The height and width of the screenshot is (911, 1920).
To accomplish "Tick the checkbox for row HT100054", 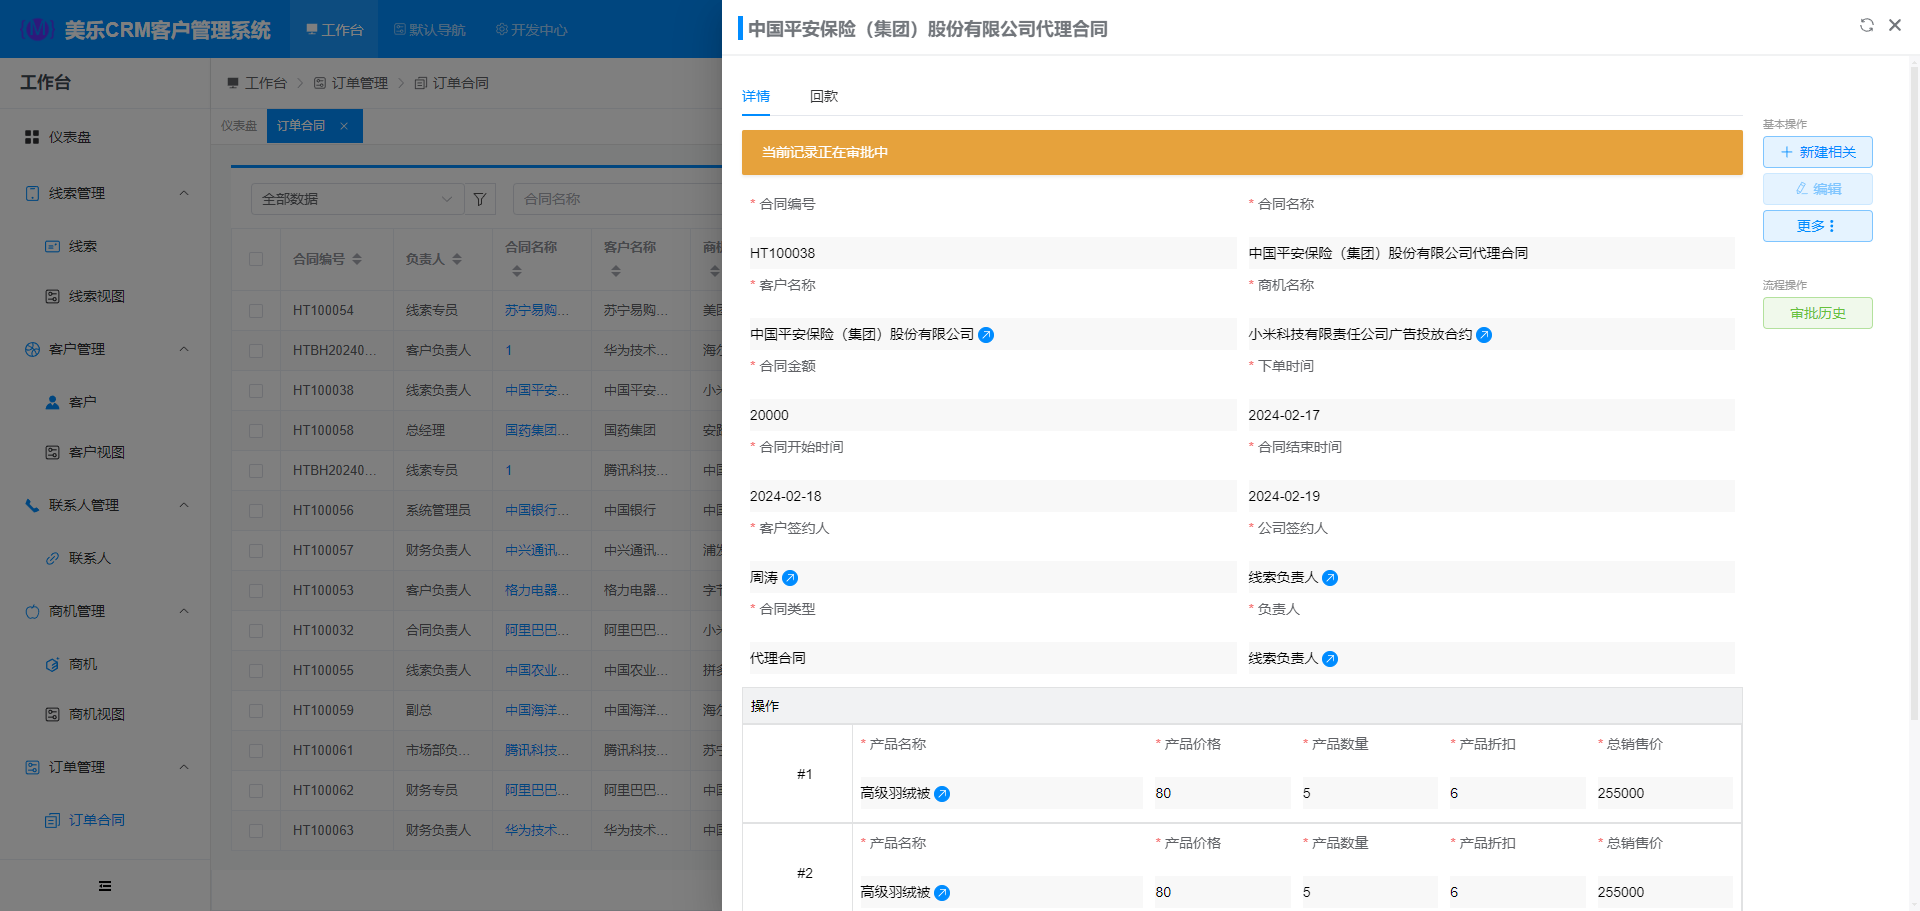I will 256,311.
